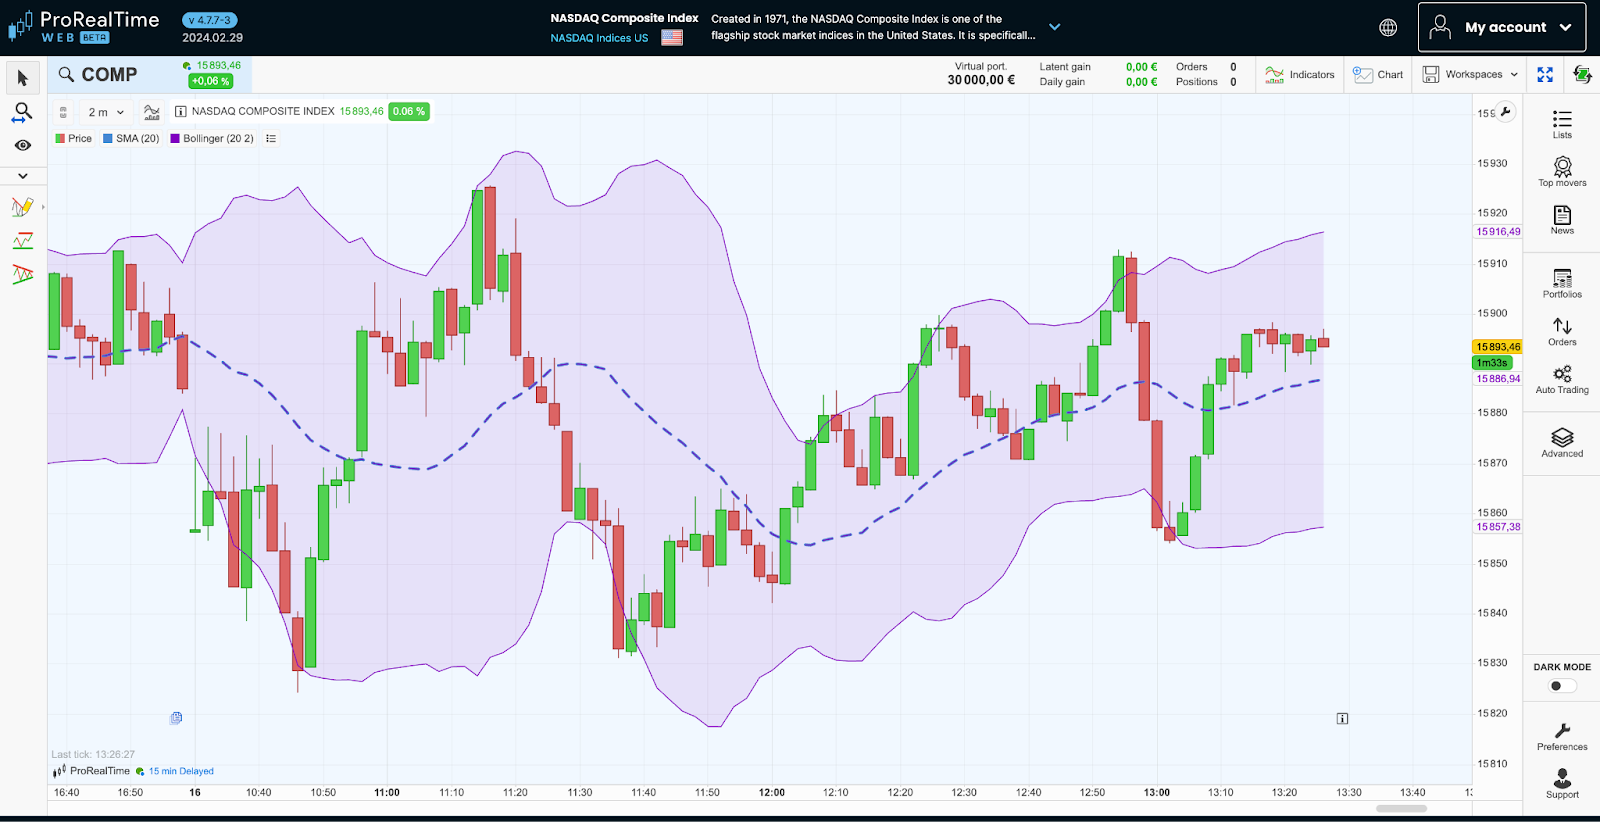Screen dimensions: 1600x822
Task: Toggle the DARK MODE switch
Action: coord(1562,686)
